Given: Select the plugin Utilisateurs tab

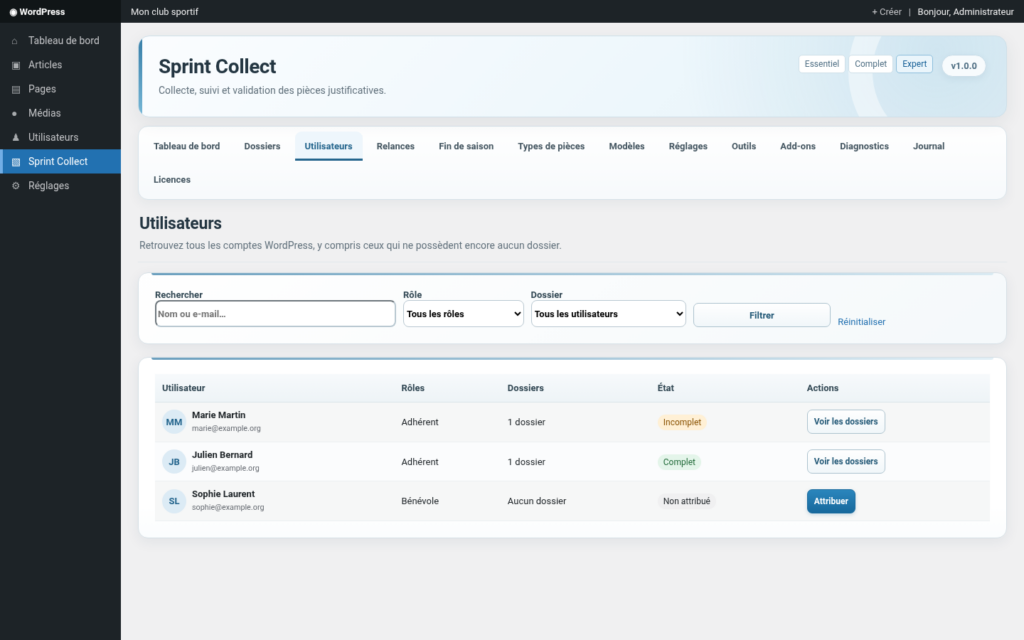Looking at the screenshot, I should [x=328, y=146].
